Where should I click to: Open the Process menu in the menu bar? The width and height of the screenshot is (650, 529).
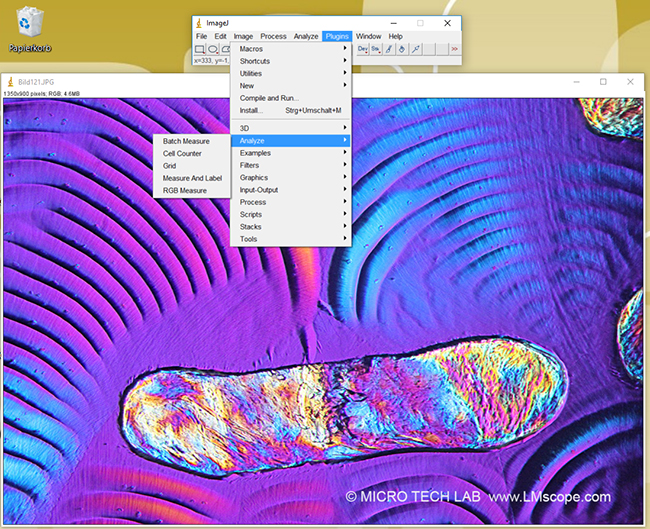coord(273,36)
